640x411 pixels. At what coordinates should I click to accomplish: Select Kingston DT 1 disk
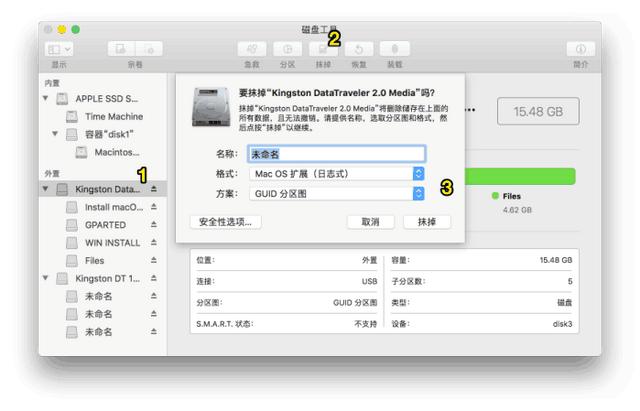coord(102,278)
